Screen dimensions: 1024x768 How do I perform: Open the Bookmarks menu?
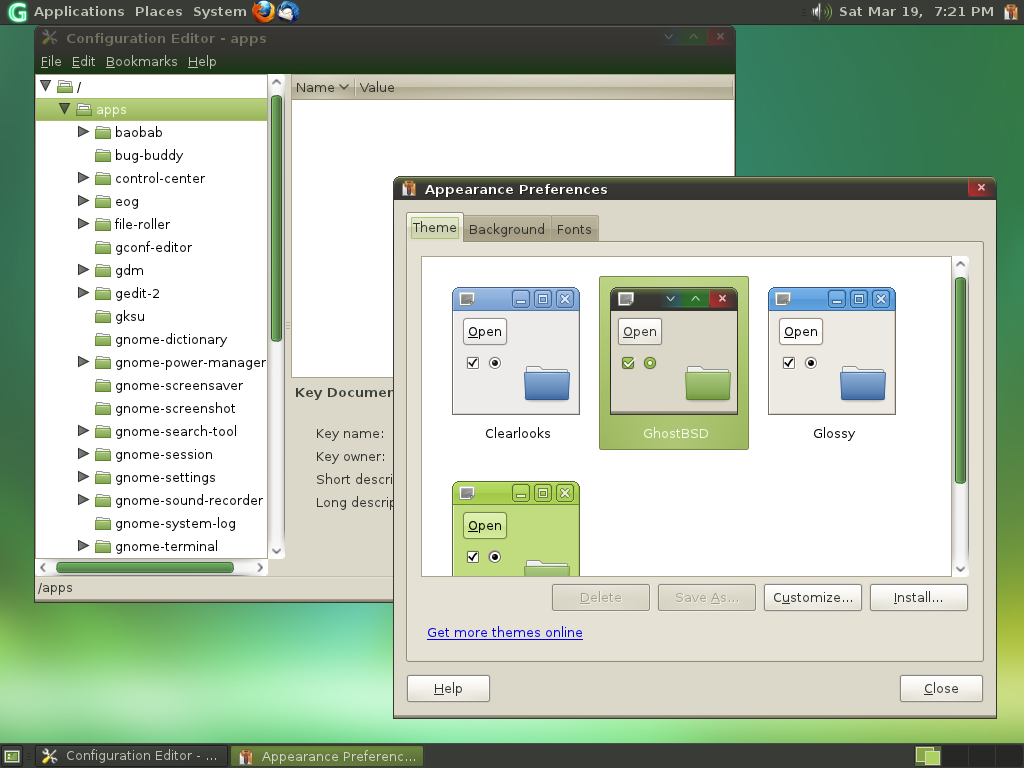point(141,61)
